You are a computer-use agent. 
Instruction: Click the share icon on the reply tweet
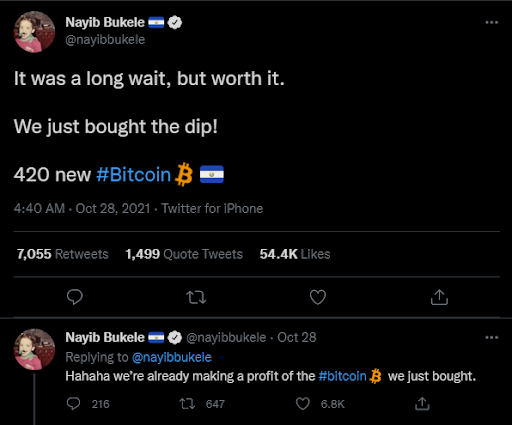pos(422,403)
